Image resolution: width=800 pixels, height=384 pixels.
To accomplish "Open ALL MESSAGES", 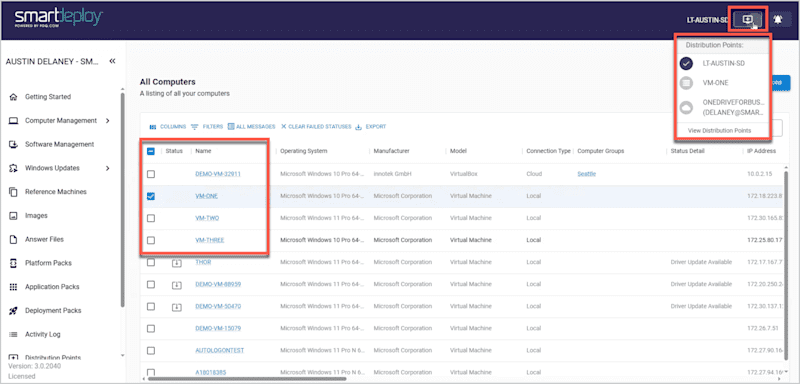I will coord(251,126).
